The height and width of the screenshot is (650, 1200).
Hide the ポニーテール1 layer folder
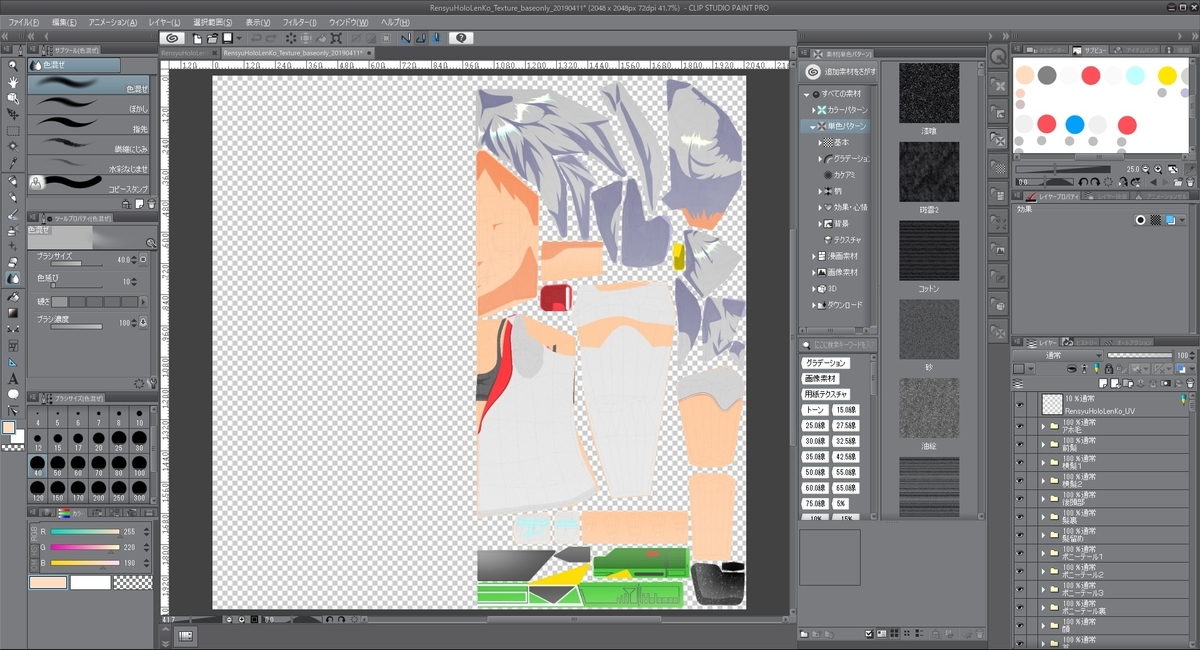pyautogui.click(x=1020, y=552)
